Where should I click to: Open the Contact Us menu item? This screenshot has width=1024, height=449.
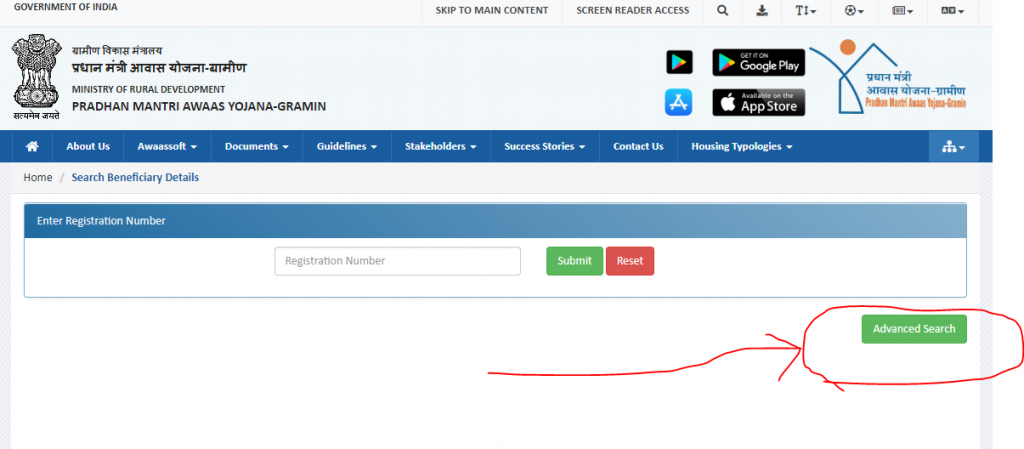tap(638, 146)
